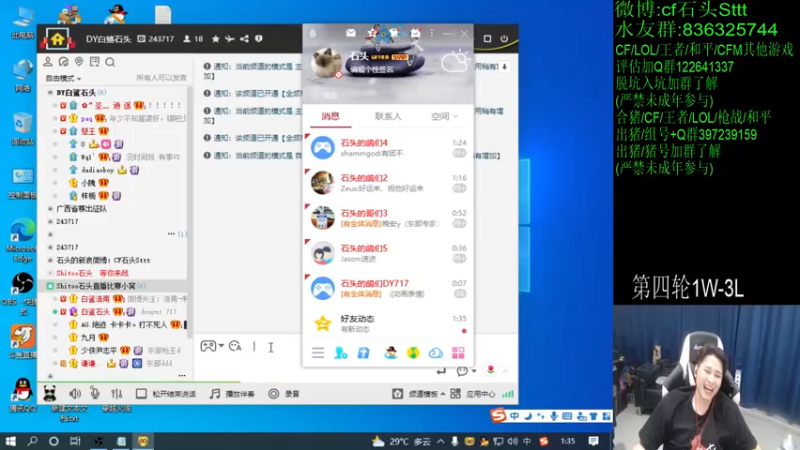Viewport: 800px width, 450px height.
Task: Click the channel ID 243717 in YY title
Action: 156,39
